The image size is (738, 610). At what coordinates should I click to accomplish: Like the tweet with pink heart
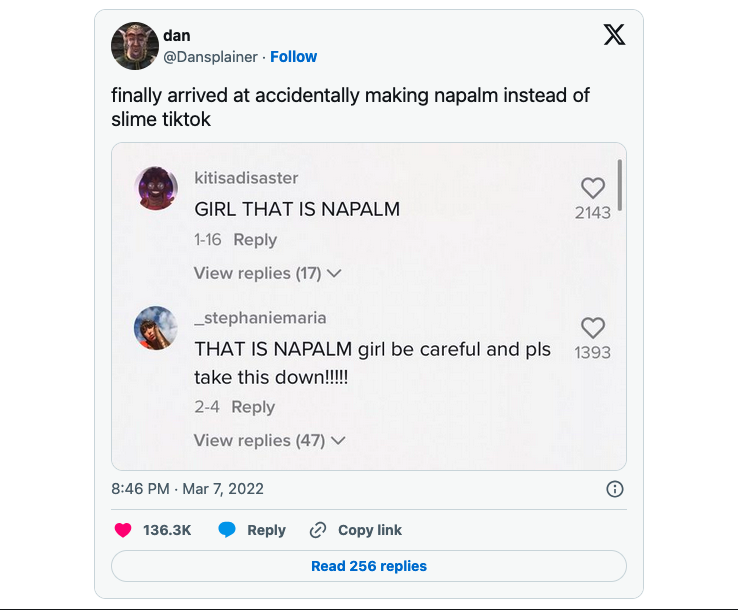123,530
